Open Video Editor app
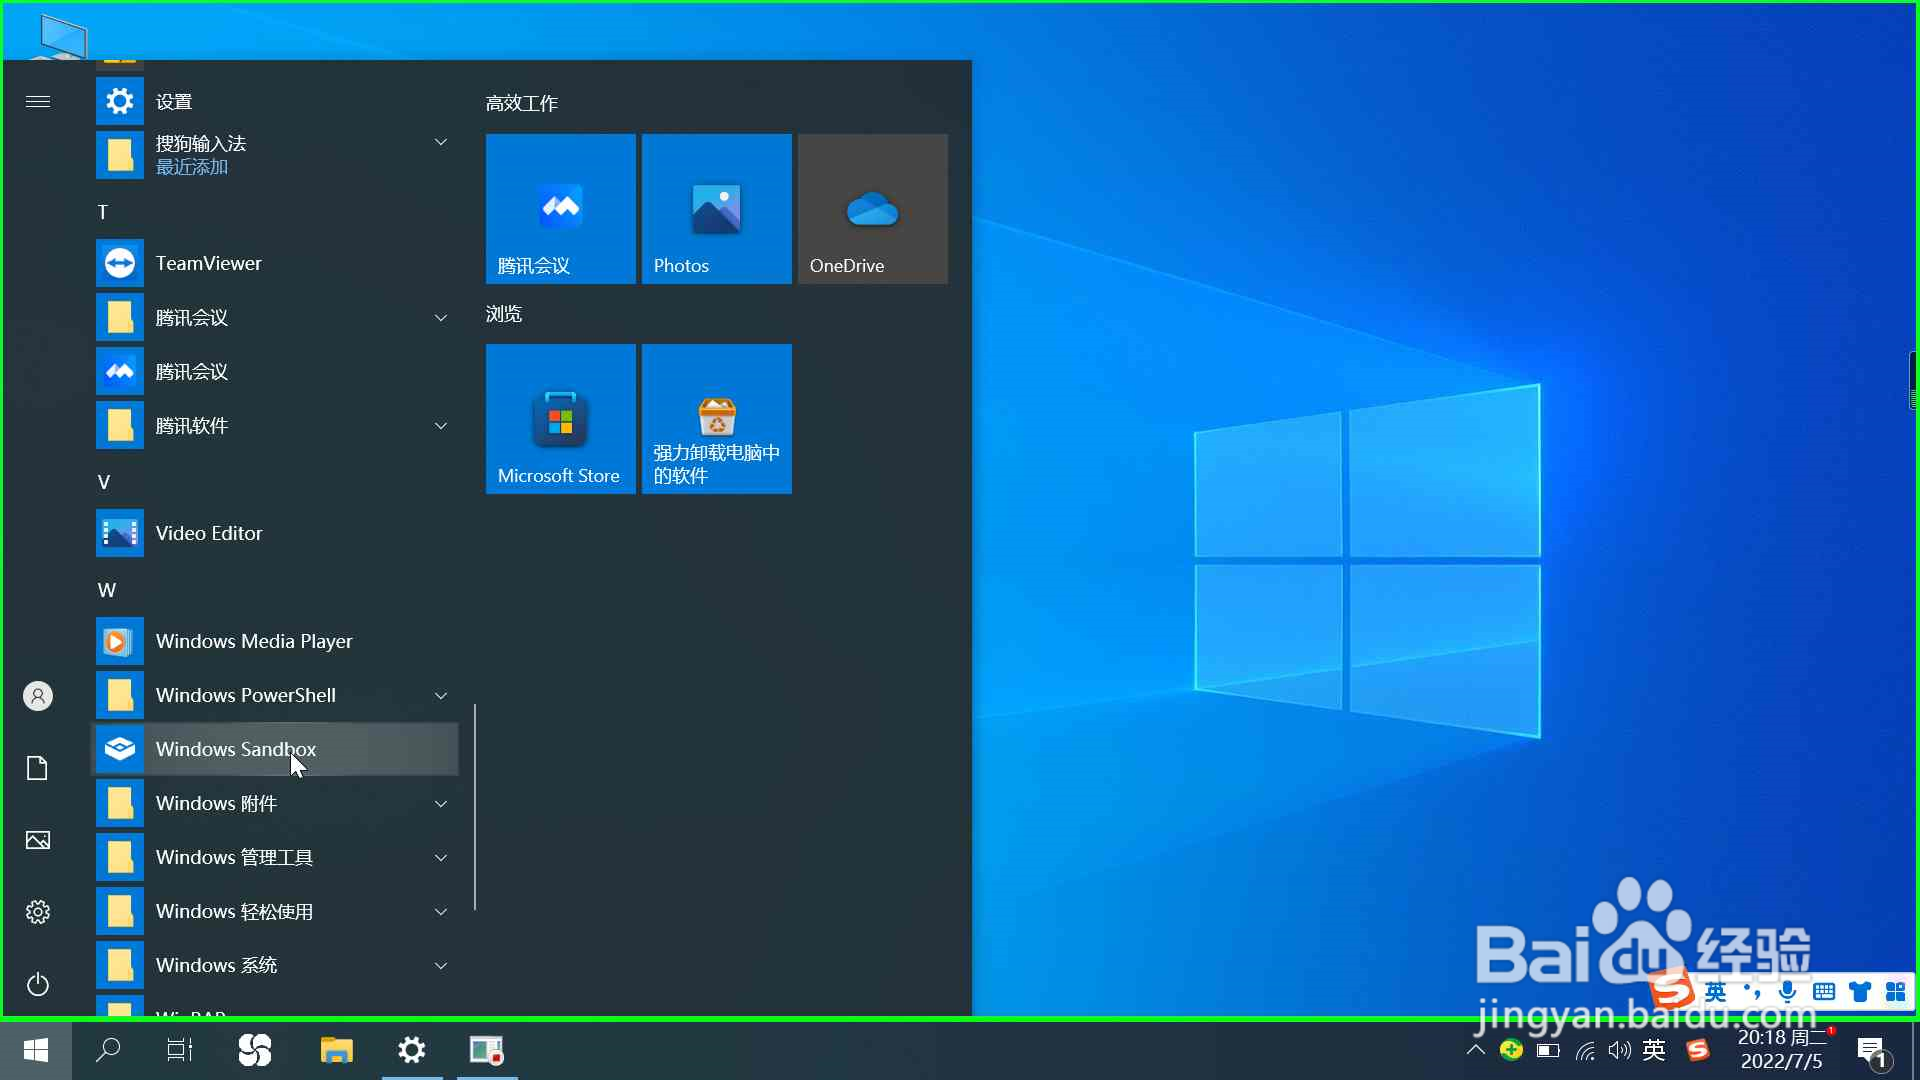The image size is (1920, 1080). pos(275,533)
